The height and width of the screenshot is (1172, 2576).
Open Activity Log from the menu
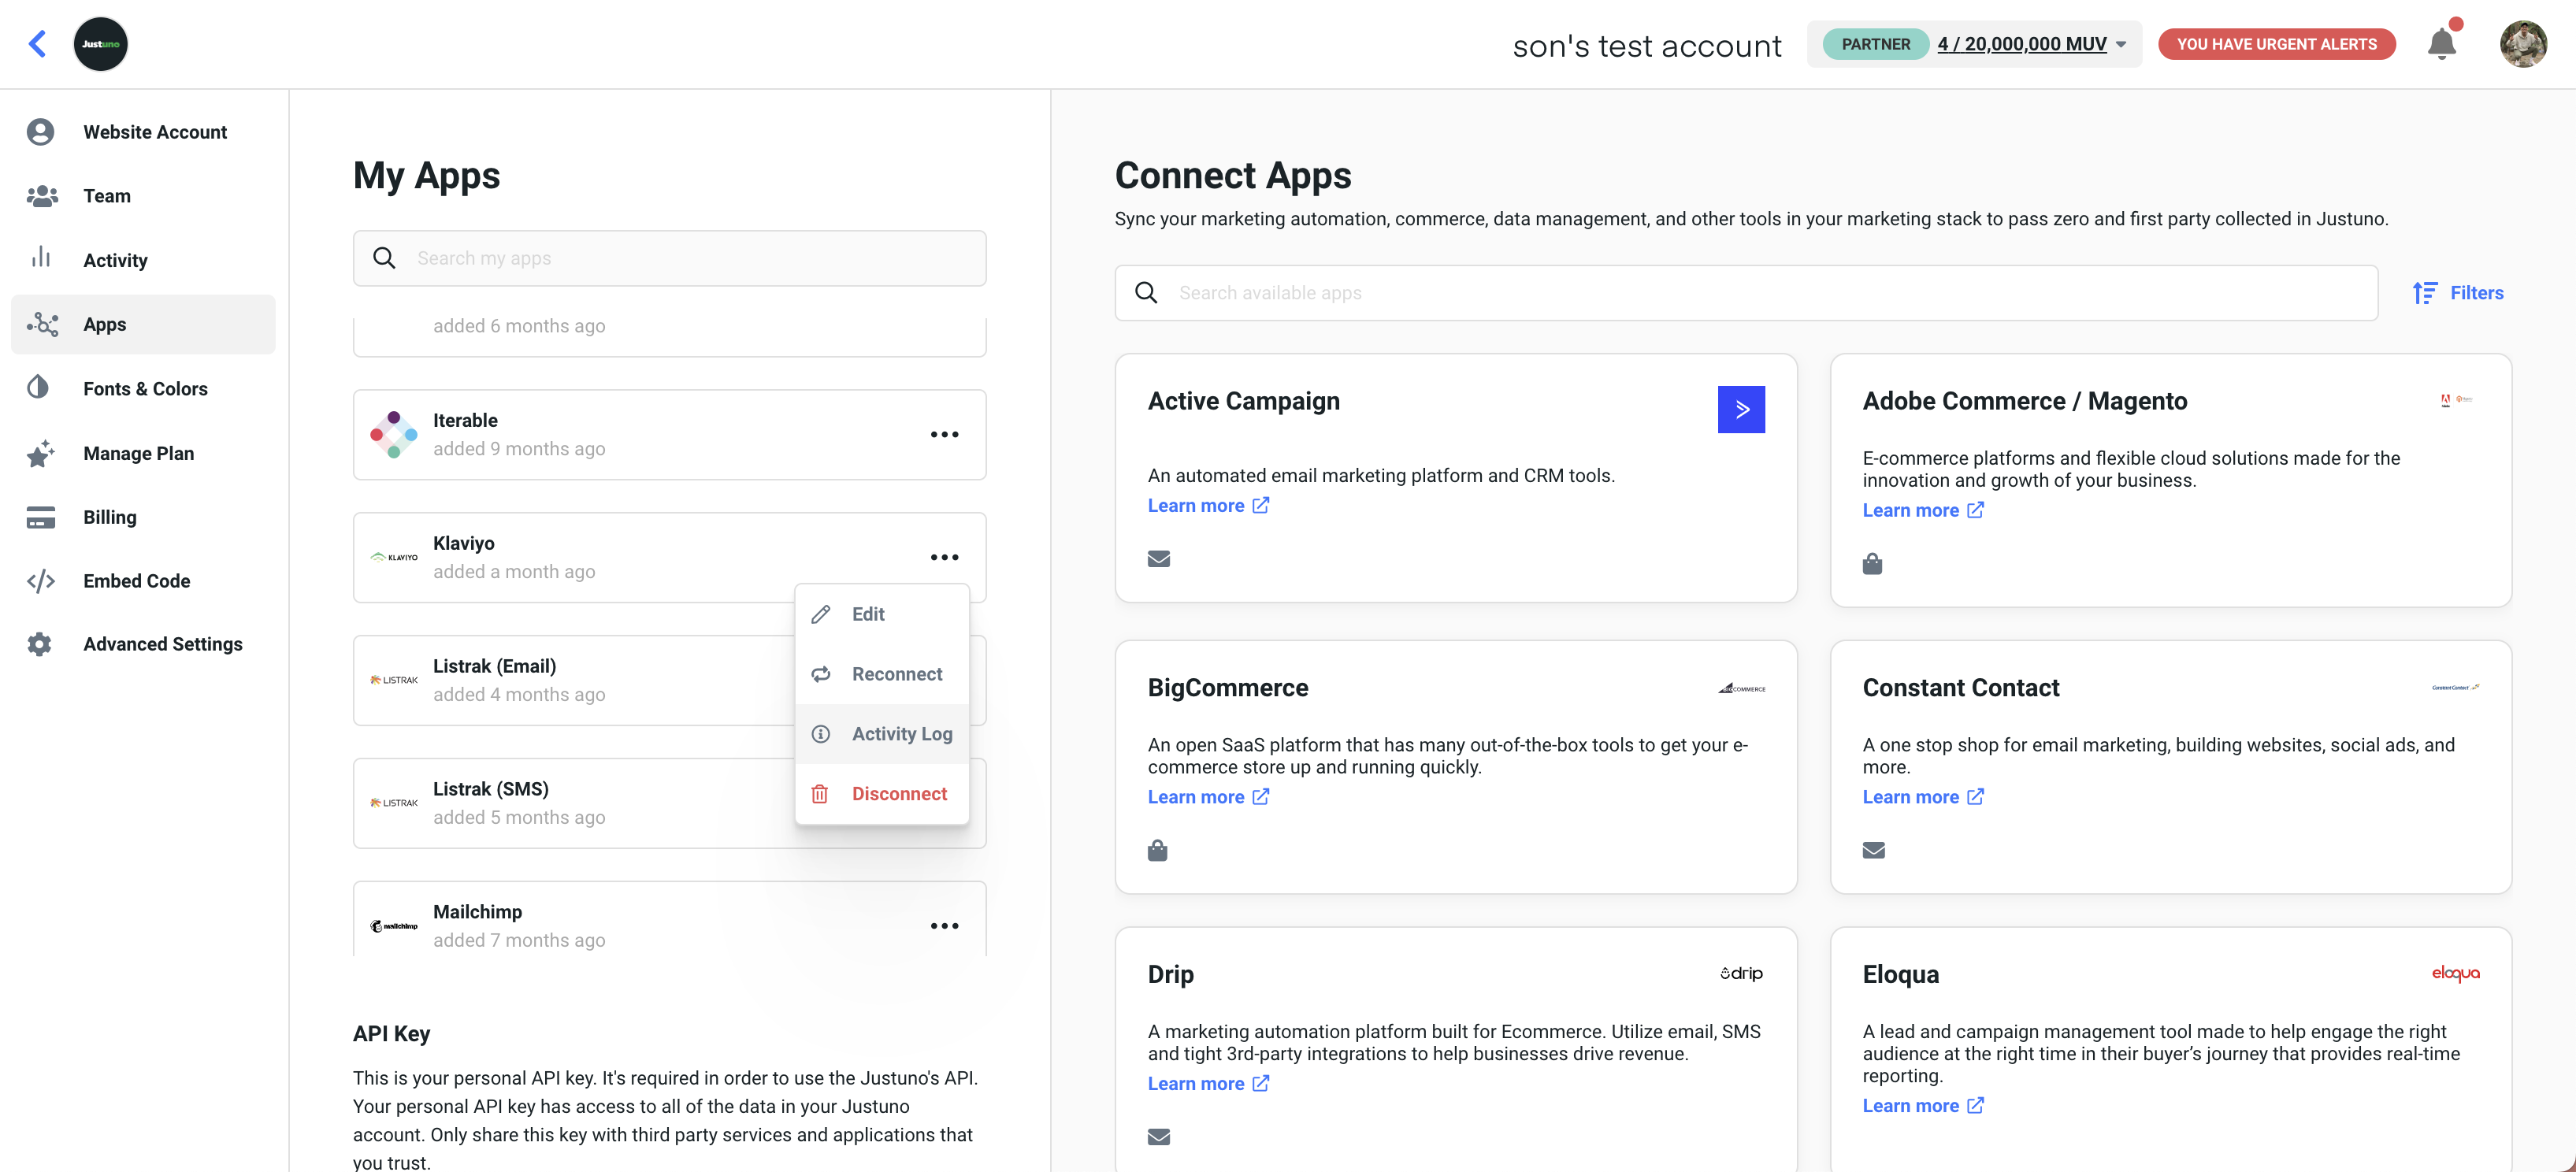[901, 734]
